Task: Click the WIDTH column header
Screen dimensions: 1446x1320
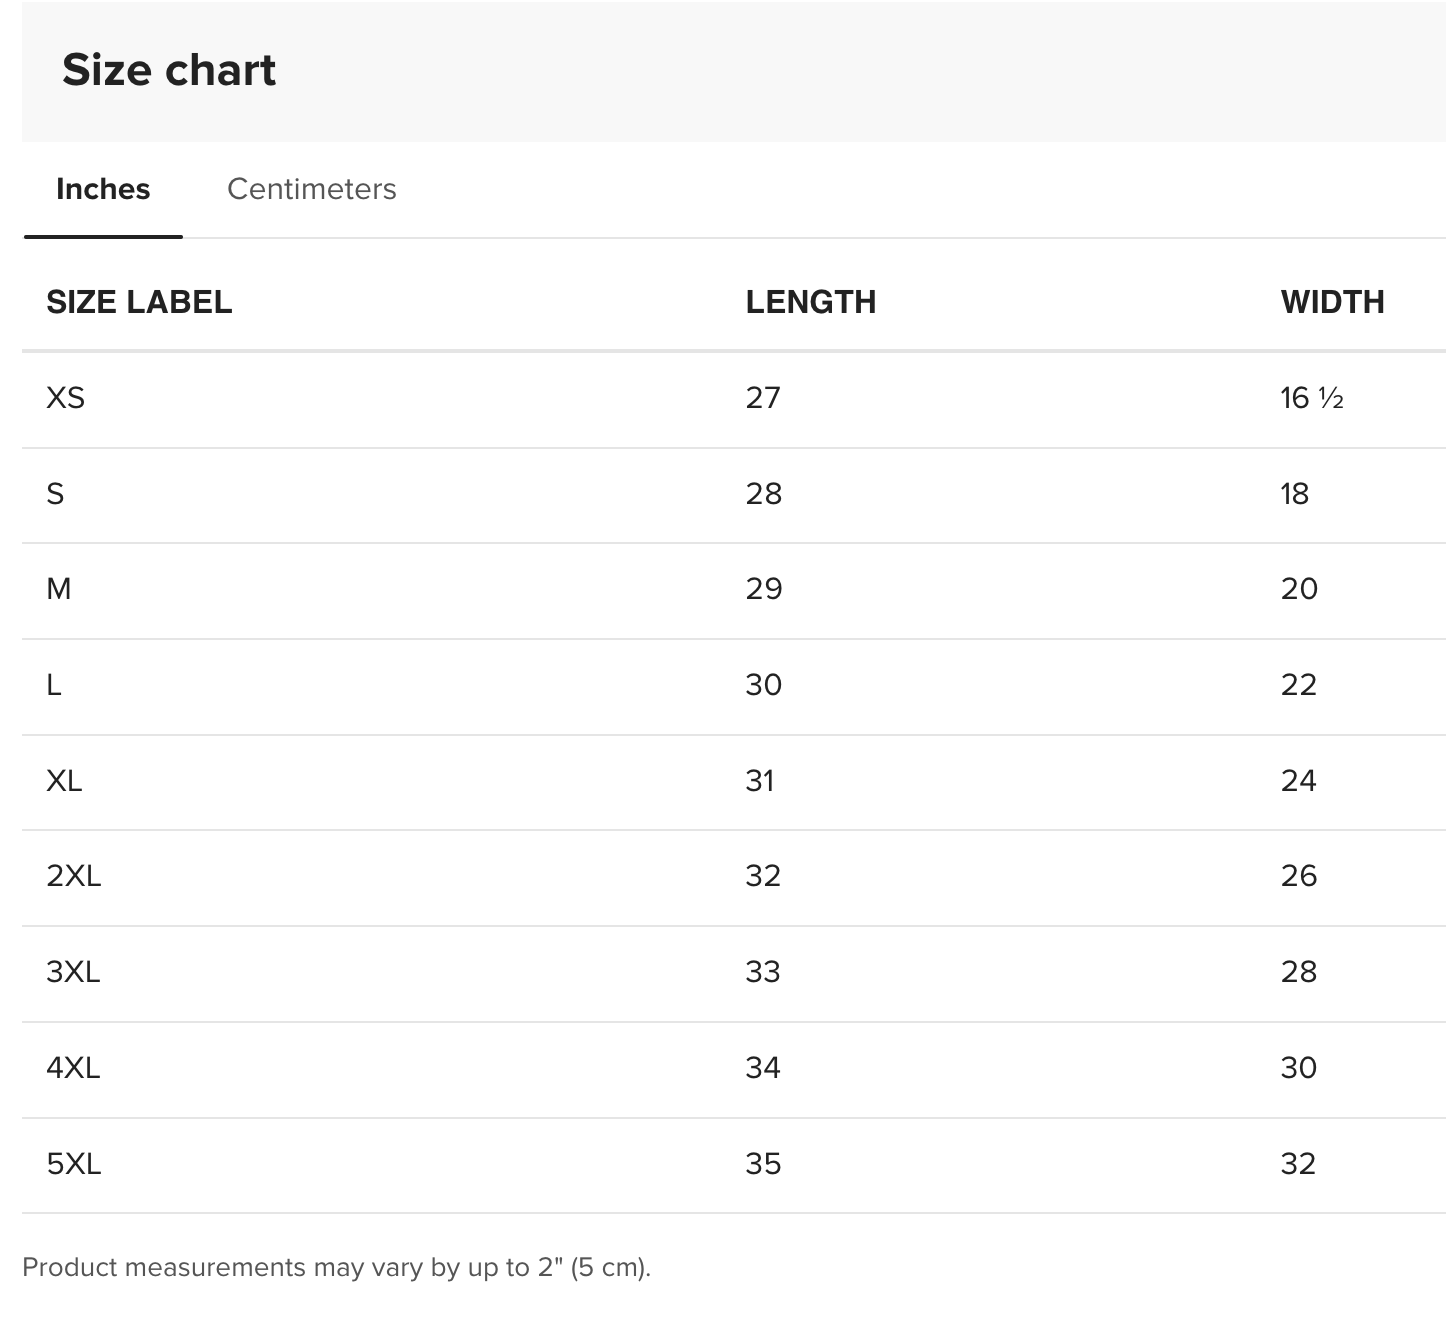Action: coord(1332,302)
